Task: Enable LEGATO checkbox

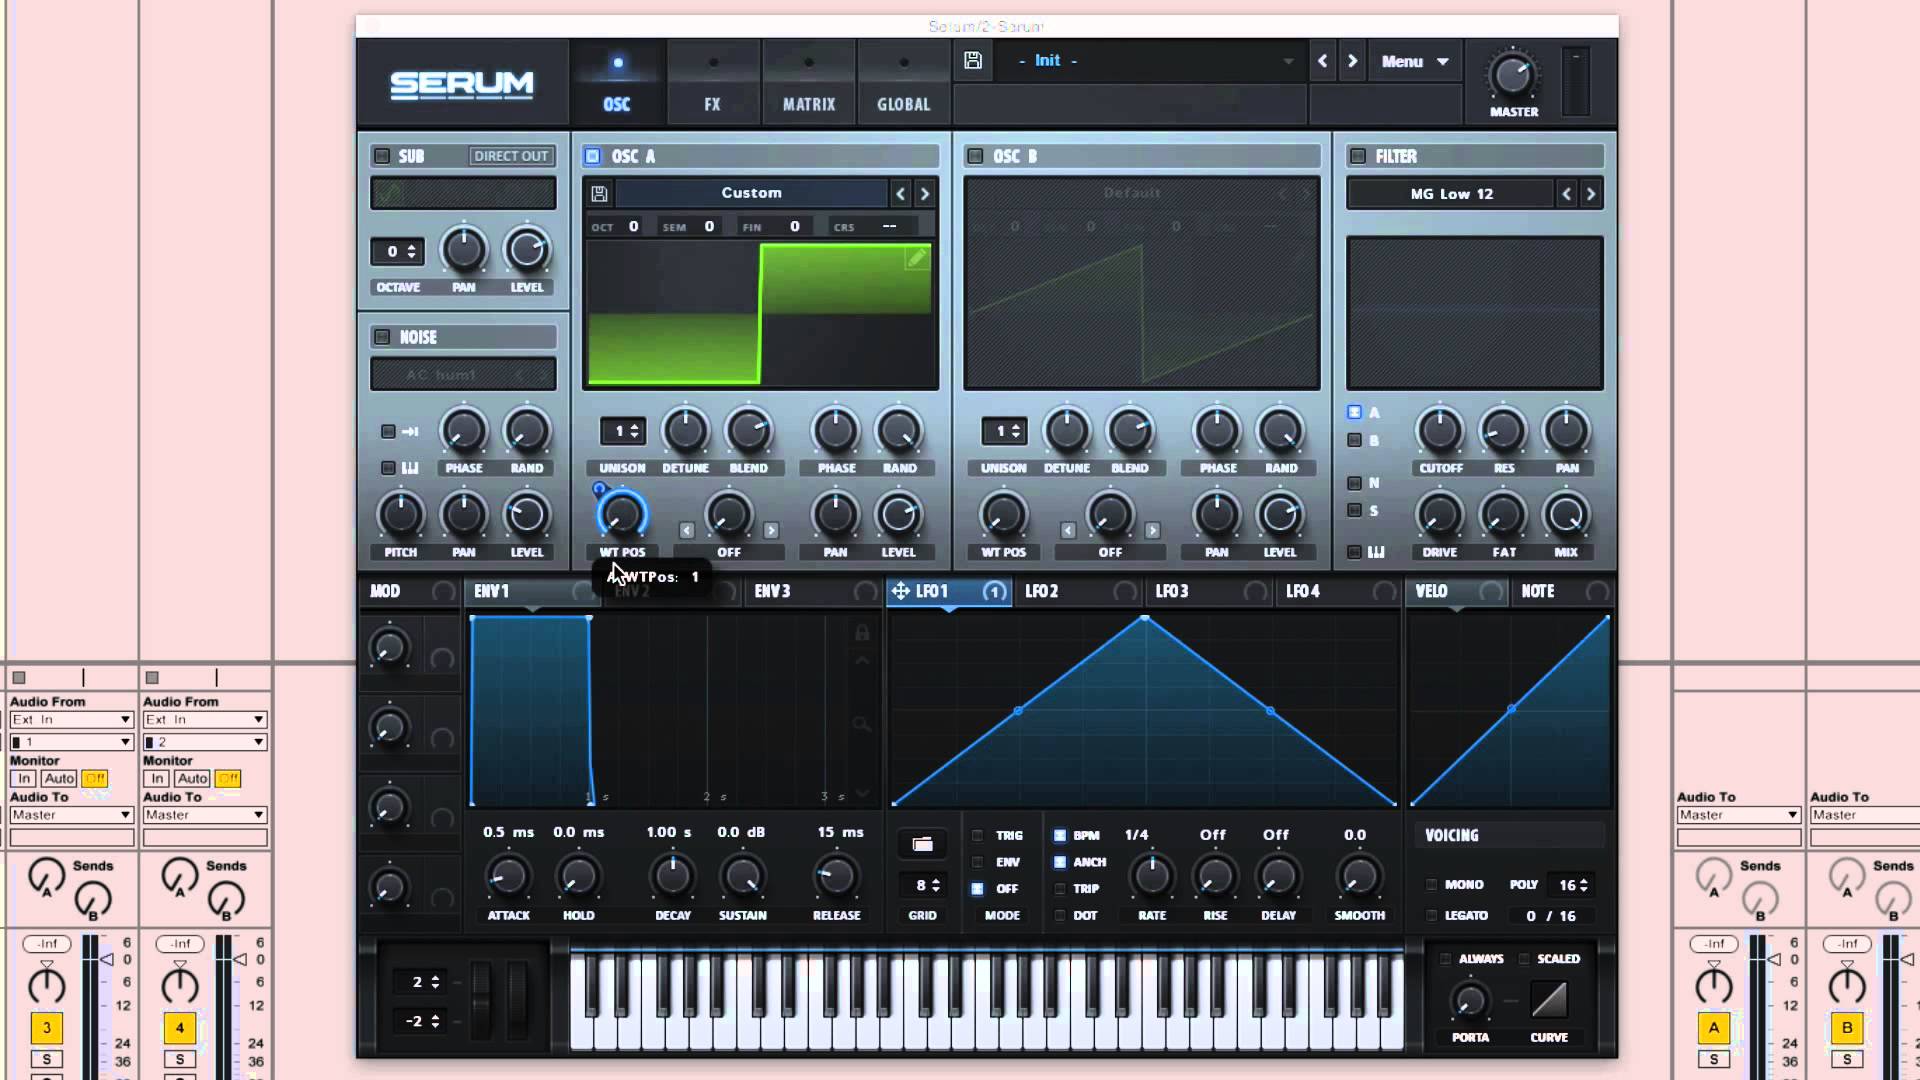Action: [1432, 916]
